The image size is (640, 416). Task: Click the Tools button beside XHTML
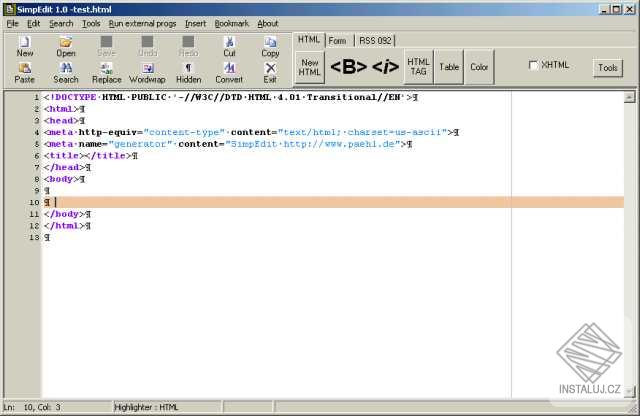(608, 68)
